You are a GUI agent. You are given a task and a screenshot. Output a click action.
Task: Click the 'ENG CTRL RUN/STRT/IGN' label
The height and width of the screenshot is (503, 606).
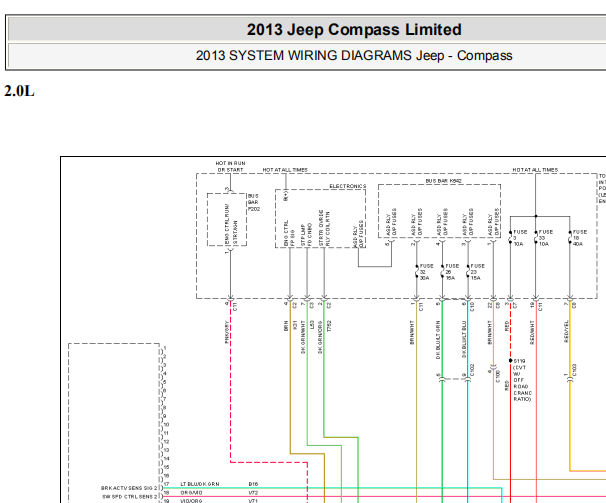[x=231, y=225]
